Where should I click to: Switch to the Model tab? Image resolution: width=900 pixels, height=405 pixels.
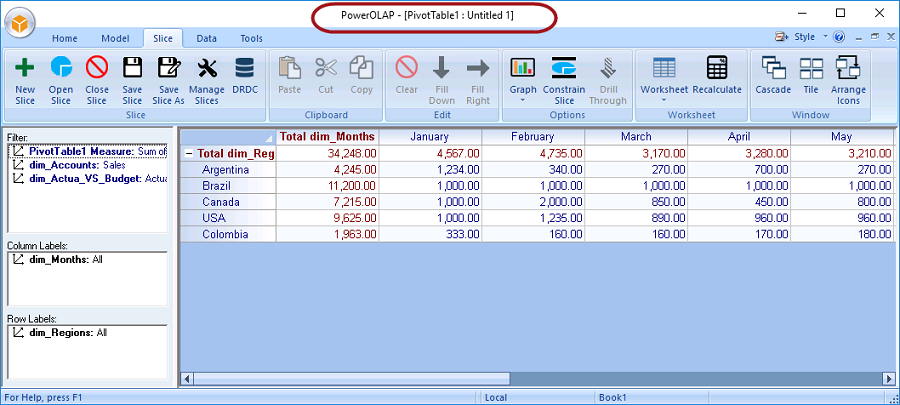tap(115, 38)
